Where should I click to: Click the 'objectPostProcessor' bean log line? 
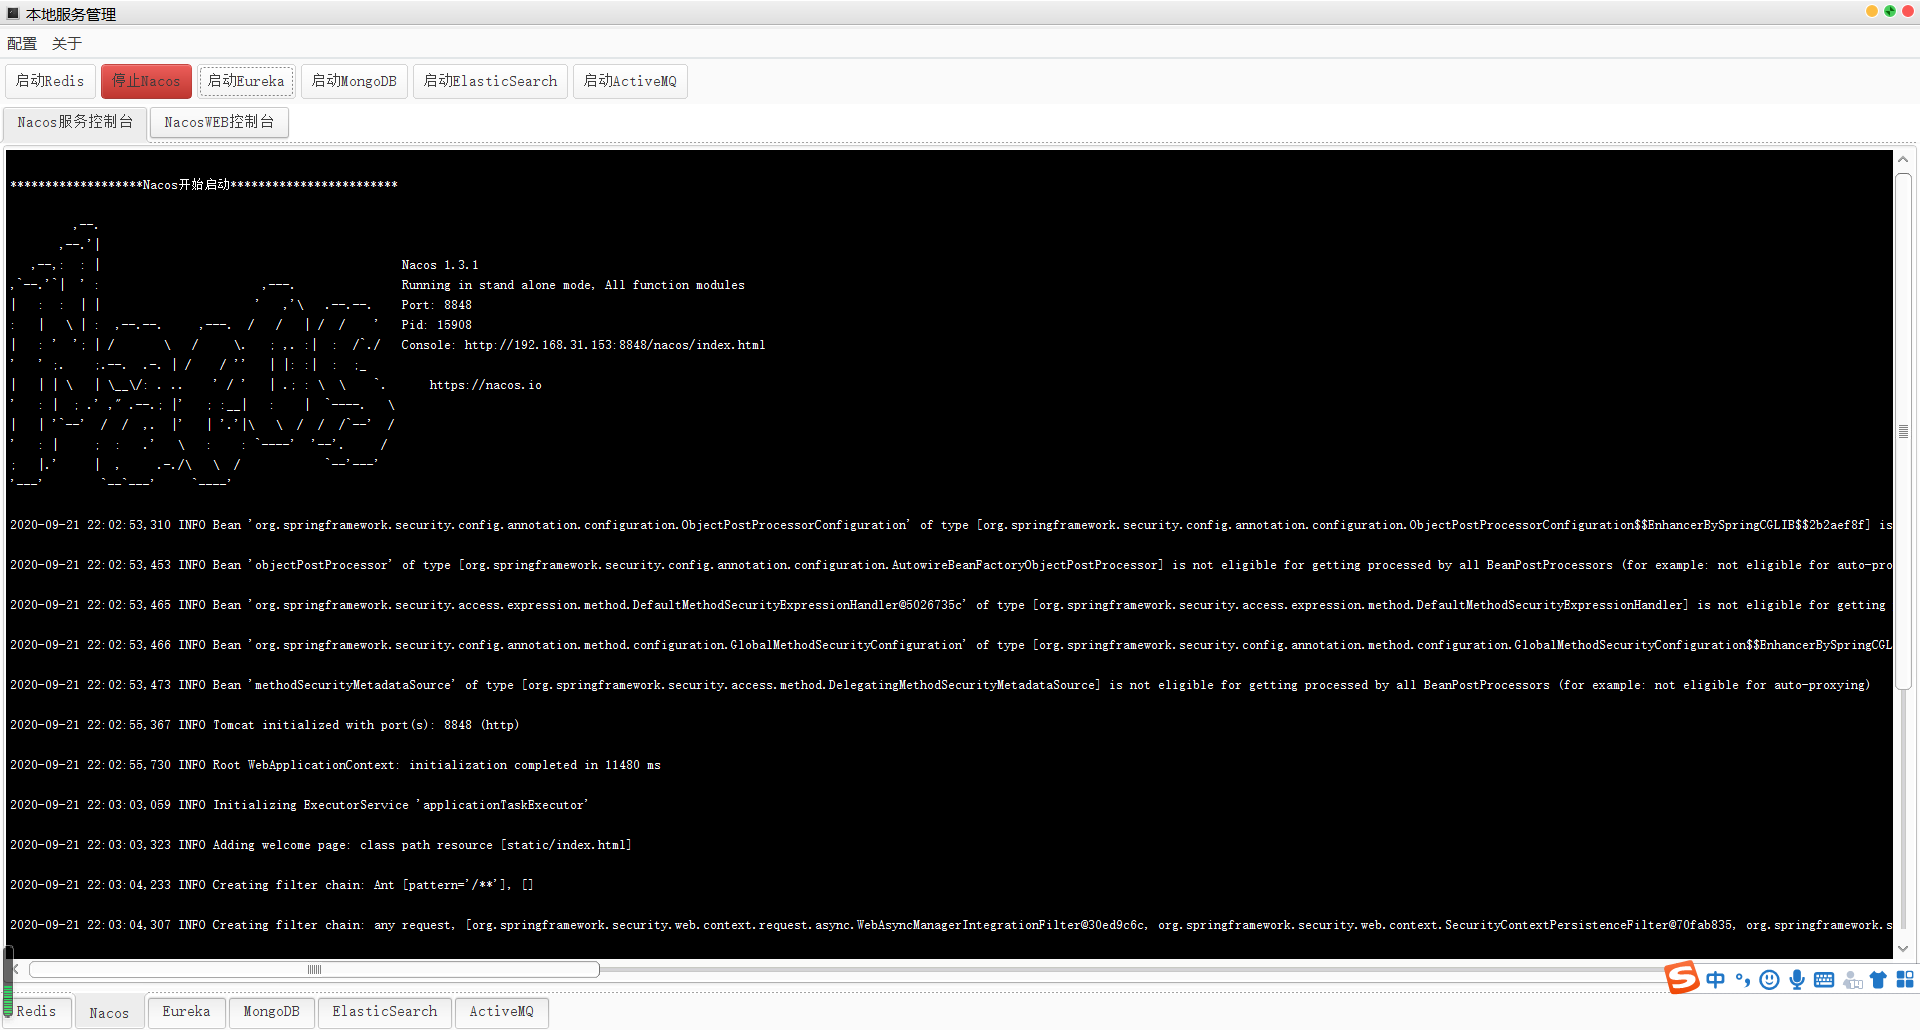click(950, 565)
